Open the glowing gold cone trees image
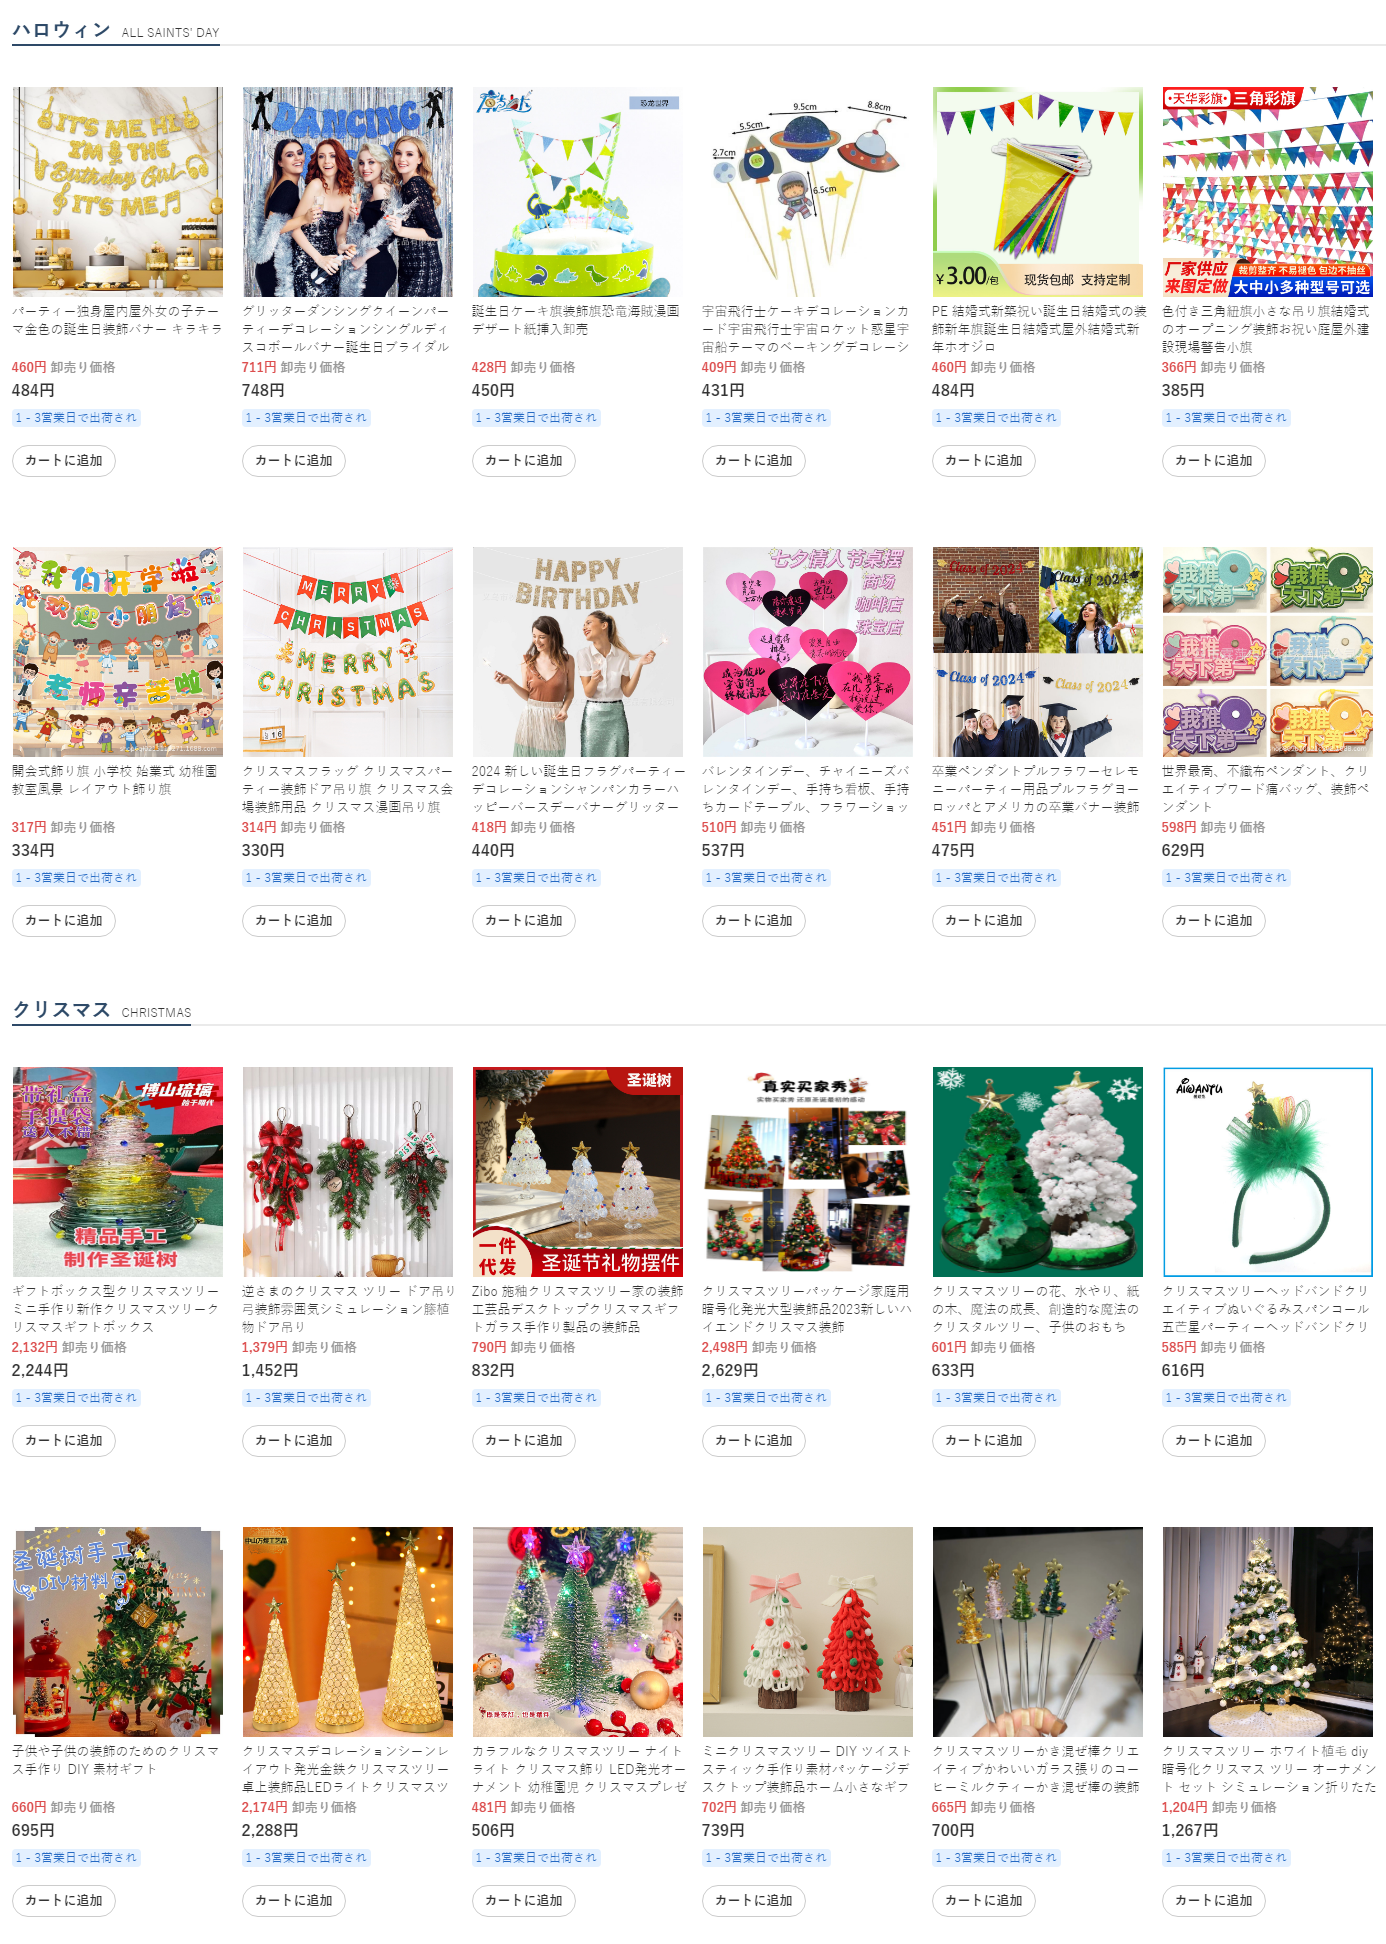Screen dimensions: 1386x1944 348,1631
